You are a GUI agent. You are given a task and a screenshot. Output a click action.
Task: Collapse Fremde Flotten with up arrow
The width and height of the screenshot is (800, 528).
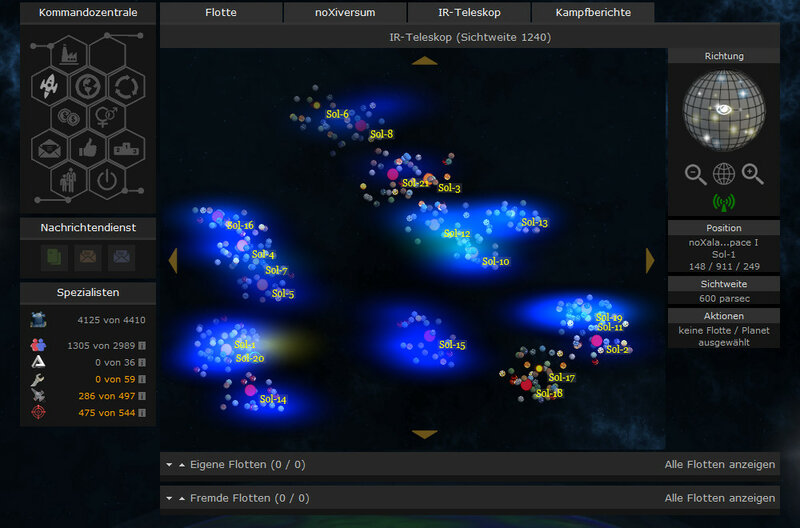tap(182, 498)
